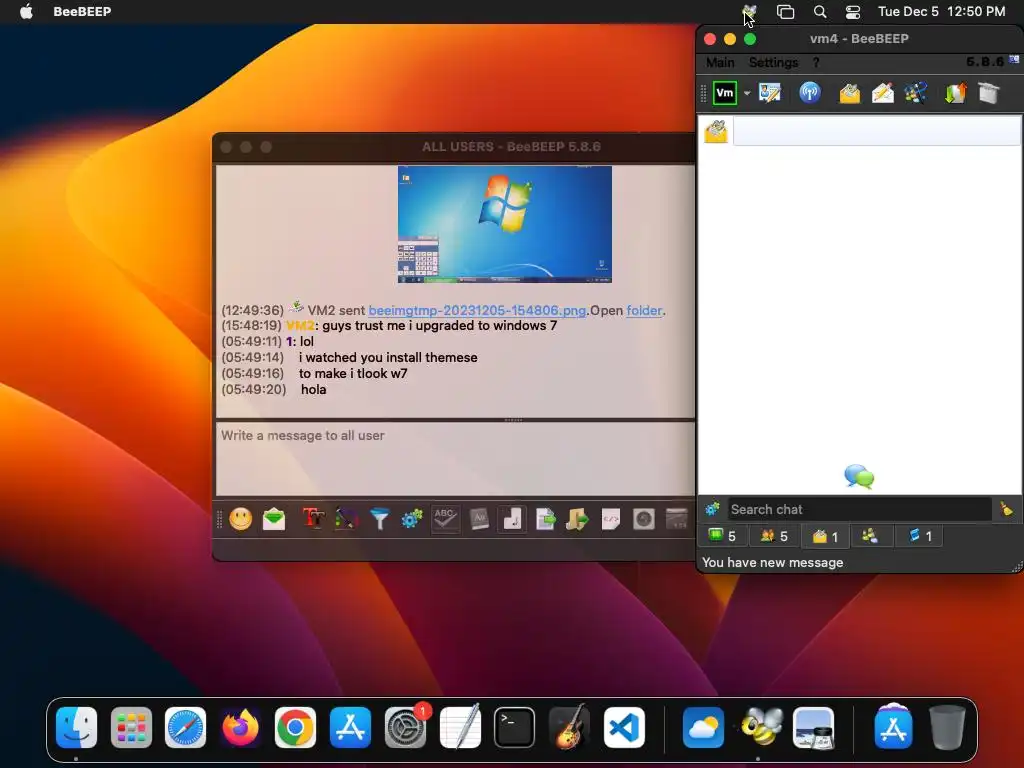The width and height of the screenshot is (1024, 768).
Task: Click the envelope with pencil write message icon
Action: (x=883, y=93)
